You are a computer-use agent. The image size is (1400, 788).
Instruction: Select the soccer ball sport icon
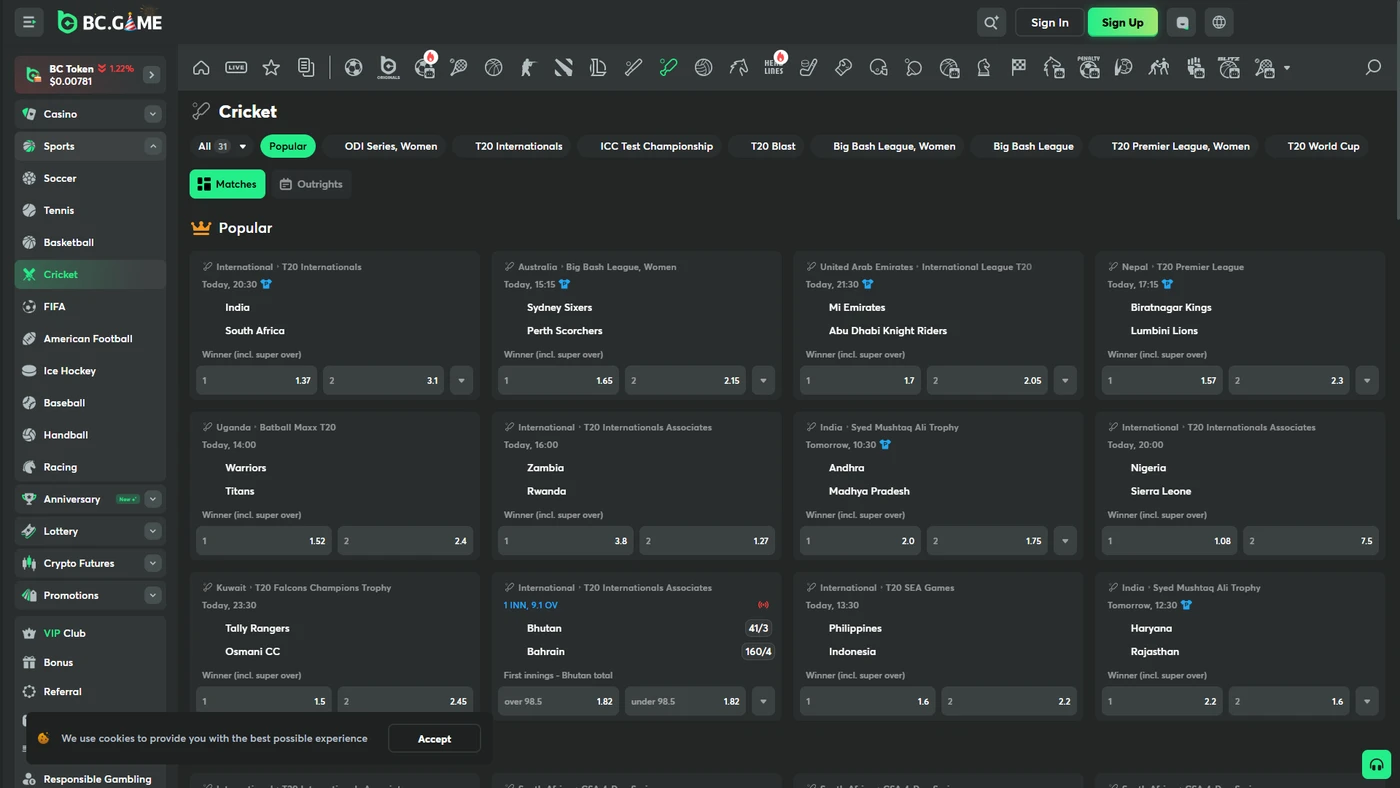coord(353,68)
